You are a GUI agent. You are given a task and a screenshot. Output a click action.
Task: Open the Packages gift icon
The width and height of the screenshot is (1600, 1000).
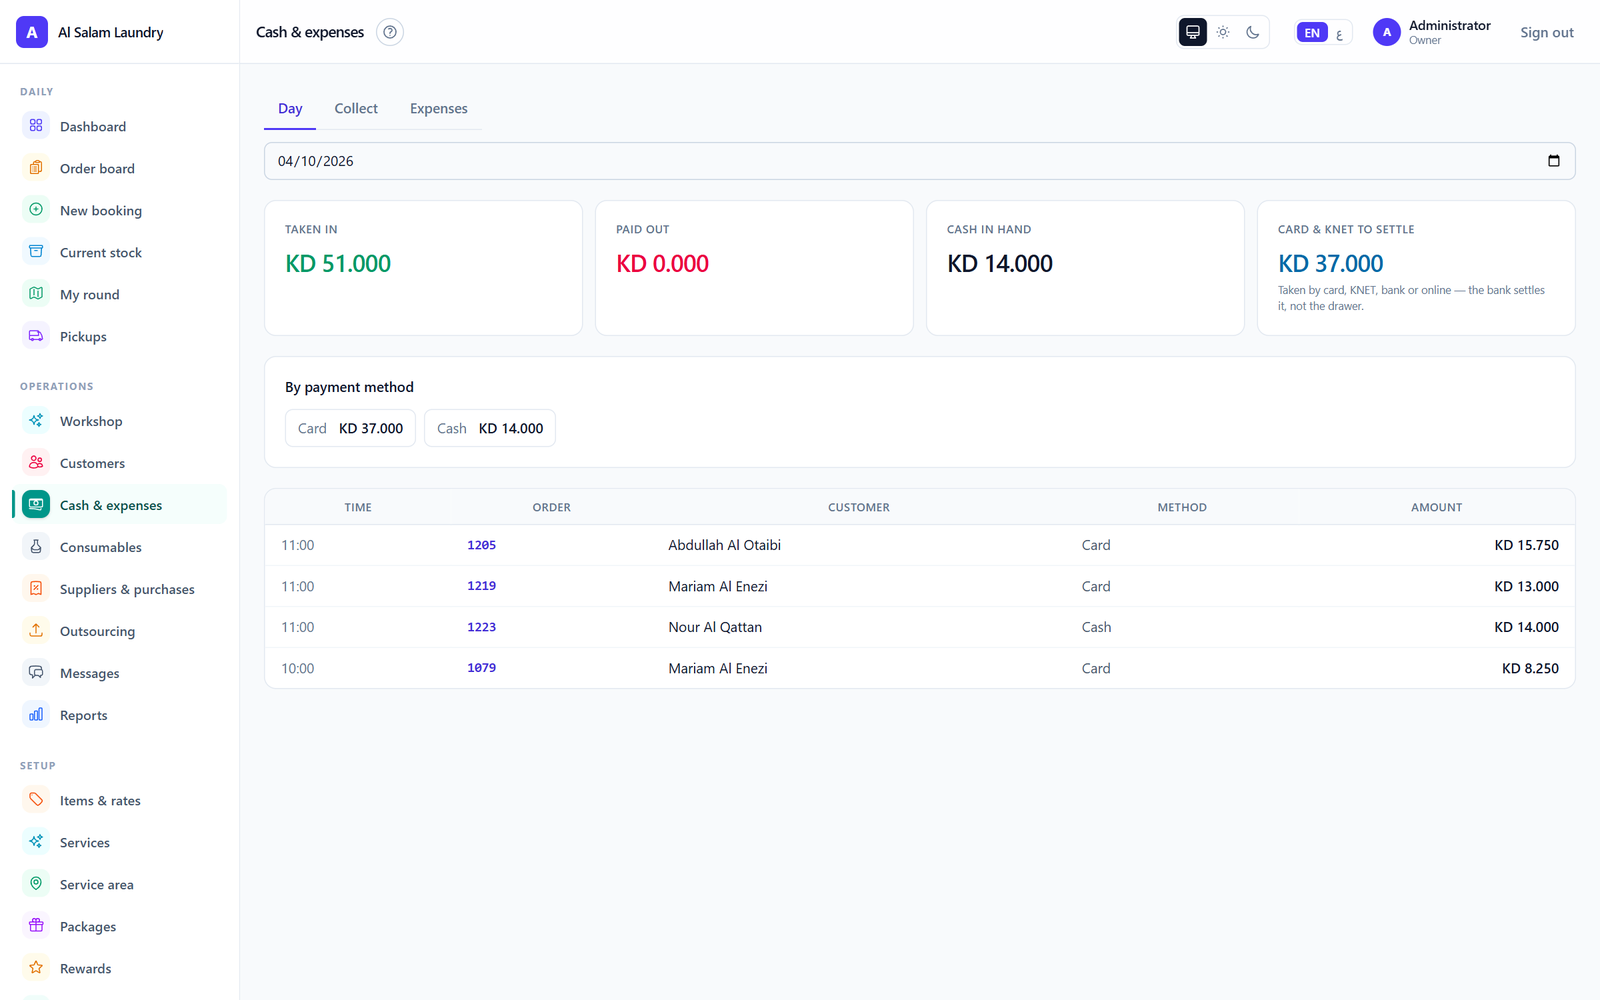[36, 926]
